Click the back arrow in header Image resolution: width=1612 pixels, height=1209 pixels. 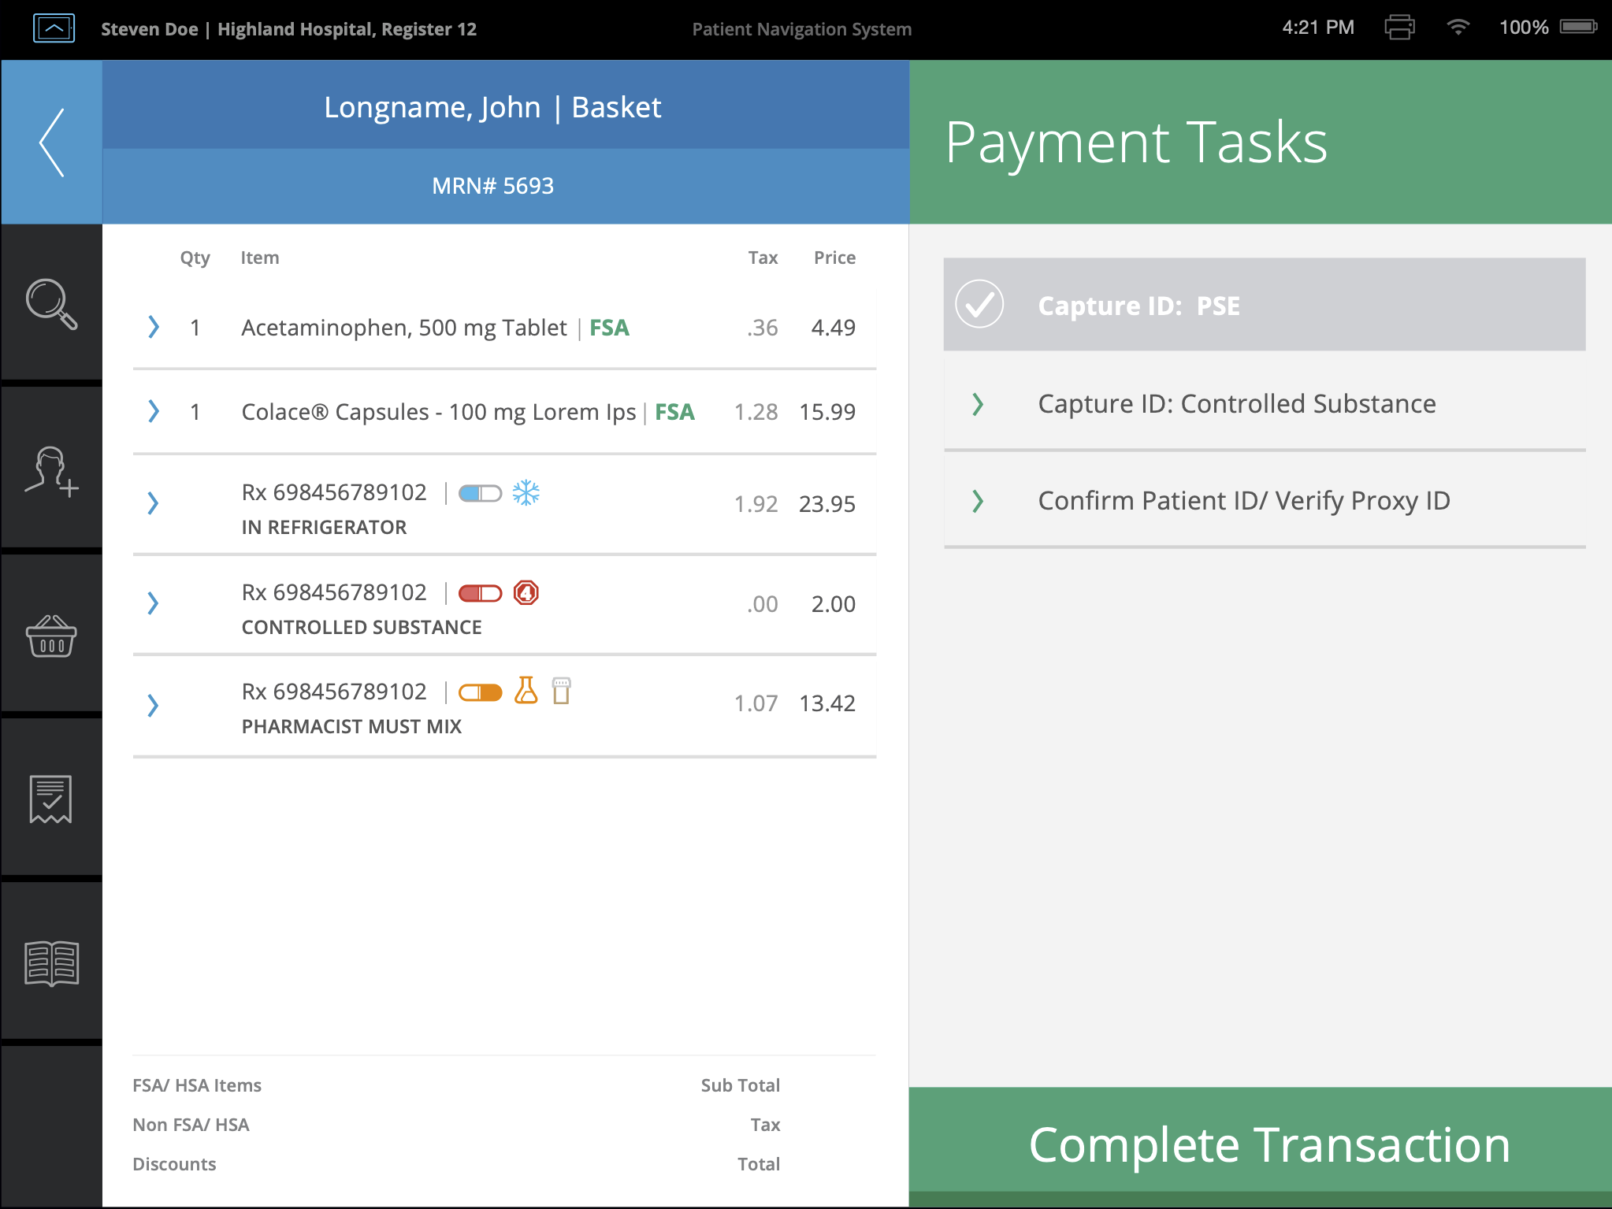pos(52,142)
